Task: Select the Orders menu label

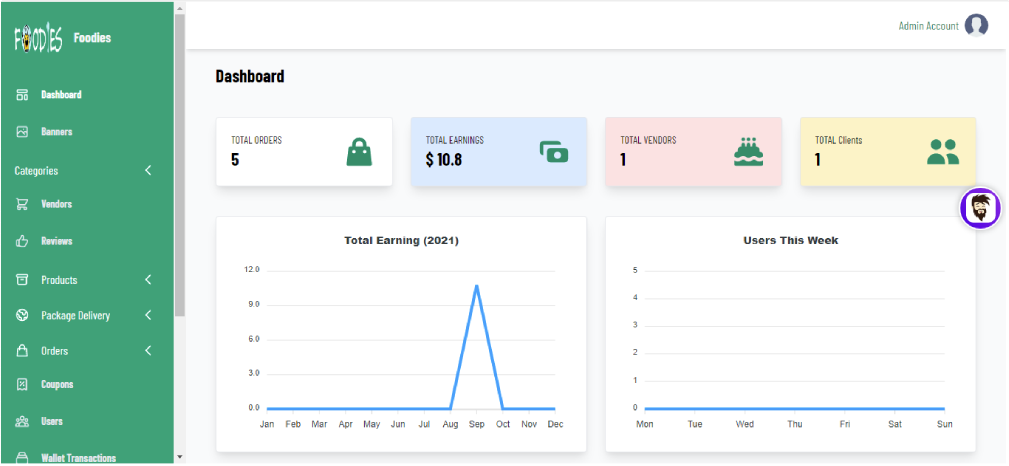Action: pyautogui.click(x=55, y=351)
